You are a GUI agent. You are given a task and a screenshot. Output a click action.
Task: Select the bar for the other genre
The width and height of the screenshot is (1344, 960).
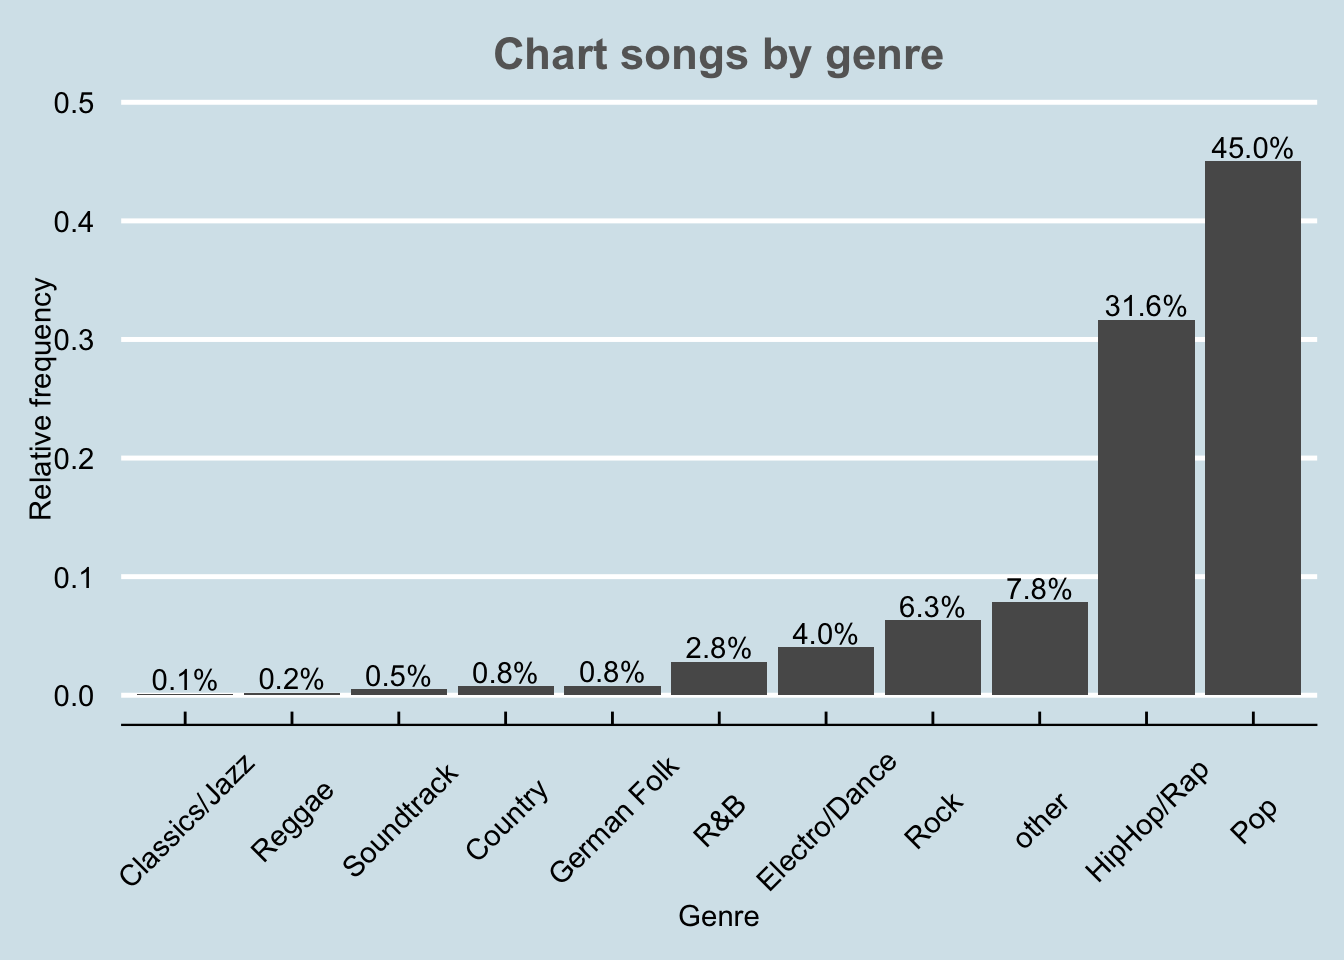click(1039, 648)
